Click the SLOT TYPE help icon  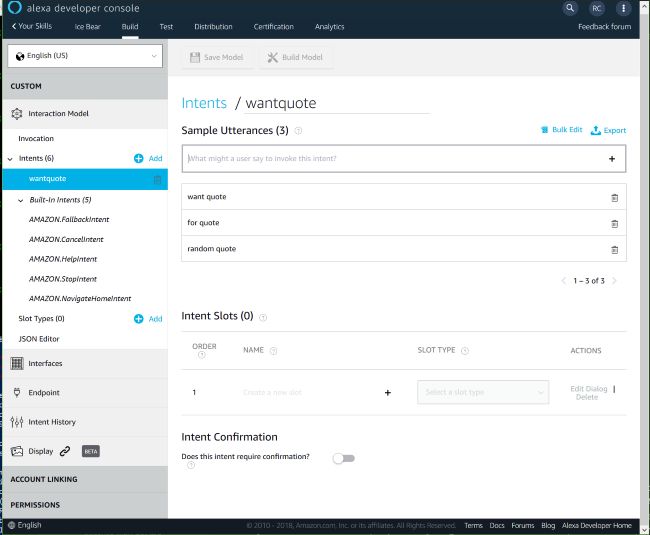465,351
